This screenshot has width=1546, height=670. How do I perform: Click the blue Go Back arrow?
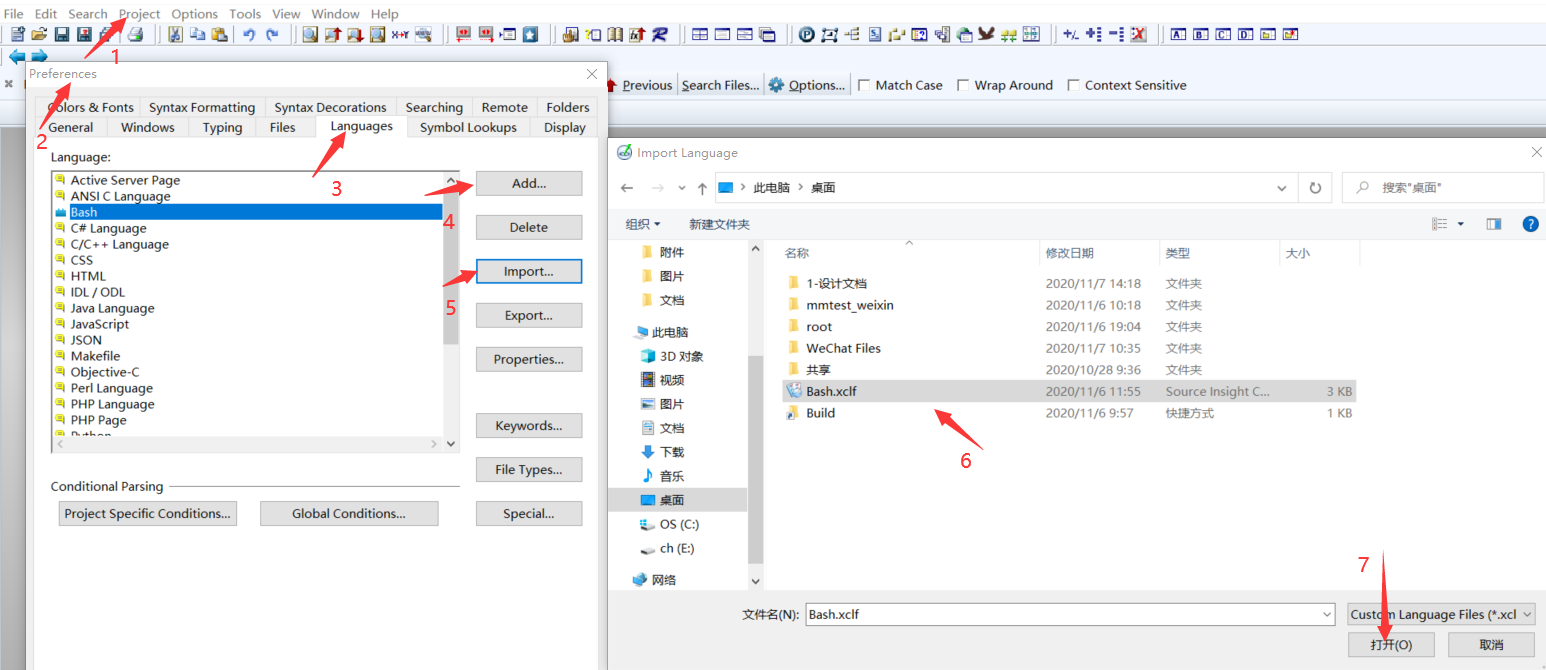[17, 56]
